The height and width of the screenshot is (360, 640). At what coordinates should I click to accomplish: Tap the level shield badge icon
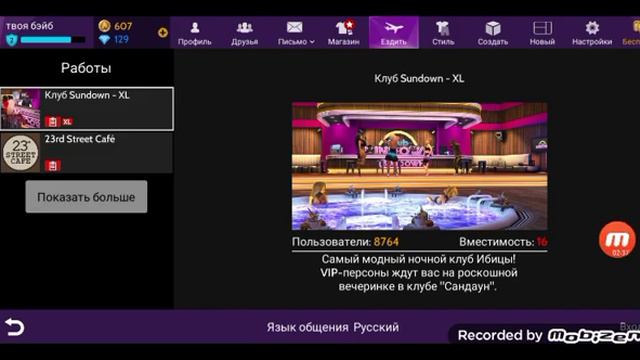(11, 40)
